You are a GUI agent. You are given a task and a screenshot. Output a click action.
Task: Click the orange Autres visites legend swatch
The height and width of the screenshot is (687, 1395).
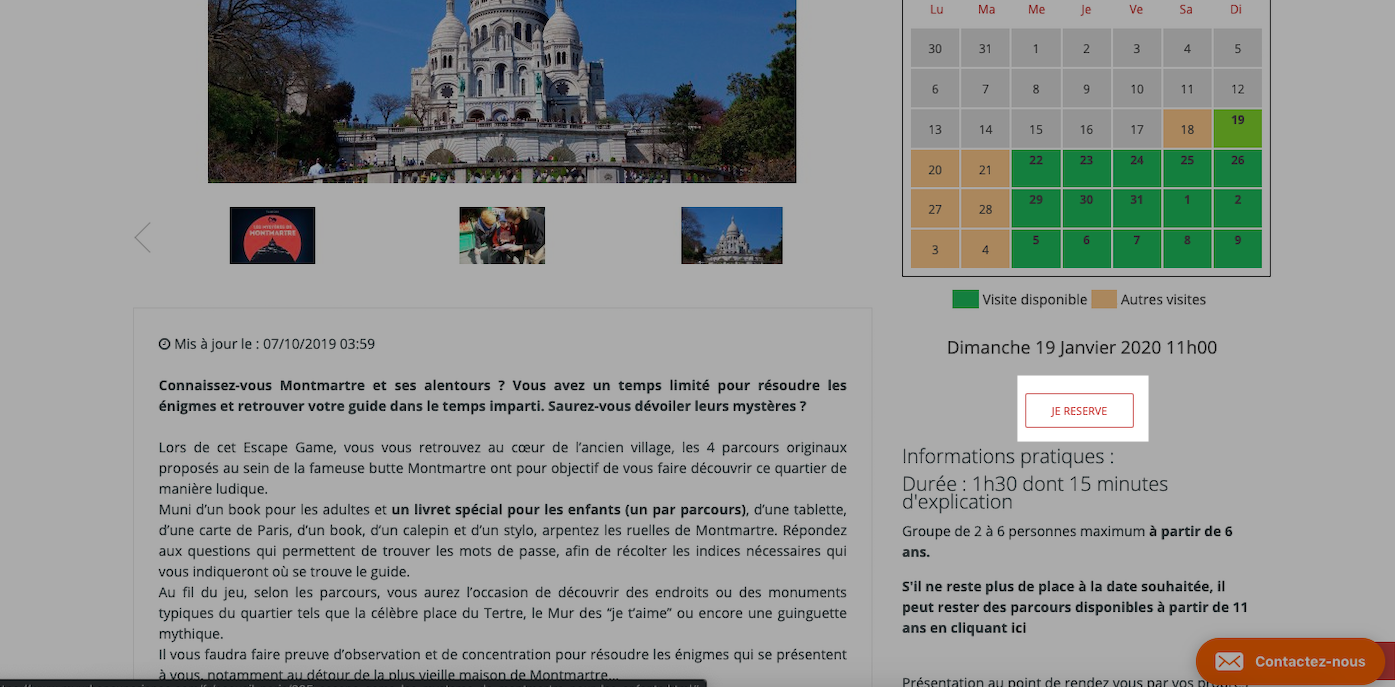(1104, 299)
